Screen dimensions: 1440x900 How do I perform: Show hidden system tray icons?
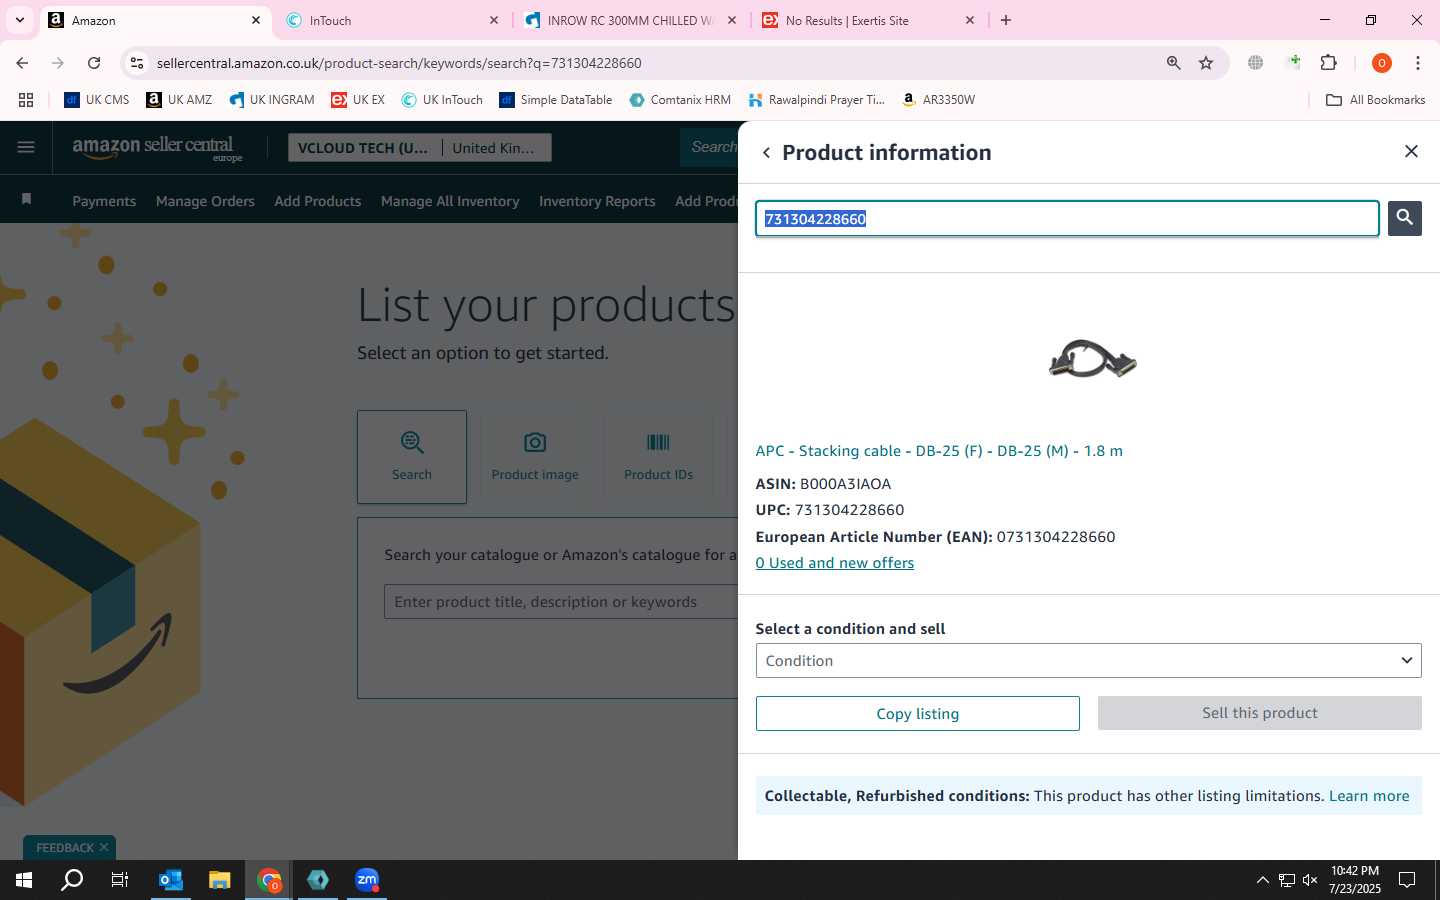(1262, 880)
